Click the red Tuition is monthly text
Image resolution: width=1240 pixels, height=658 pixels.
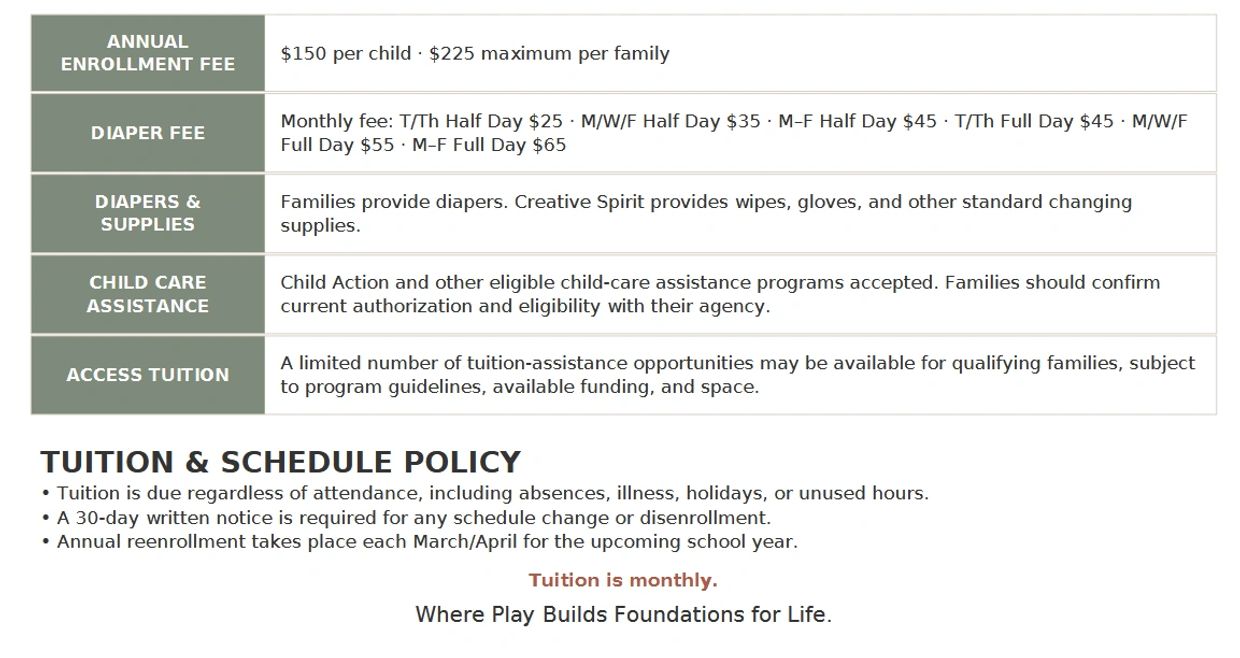pos(623,580)
